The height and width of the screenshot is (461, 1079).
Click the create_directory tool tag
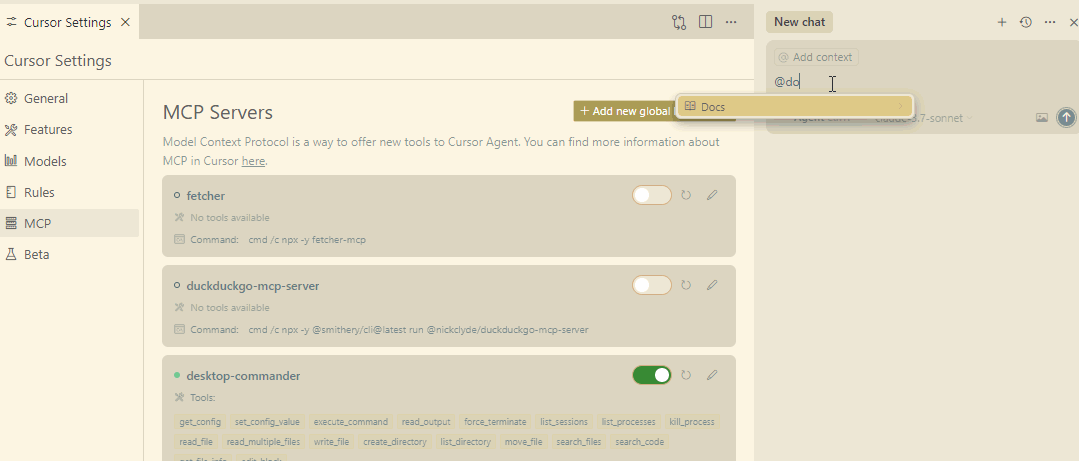[x=395, y=442]
